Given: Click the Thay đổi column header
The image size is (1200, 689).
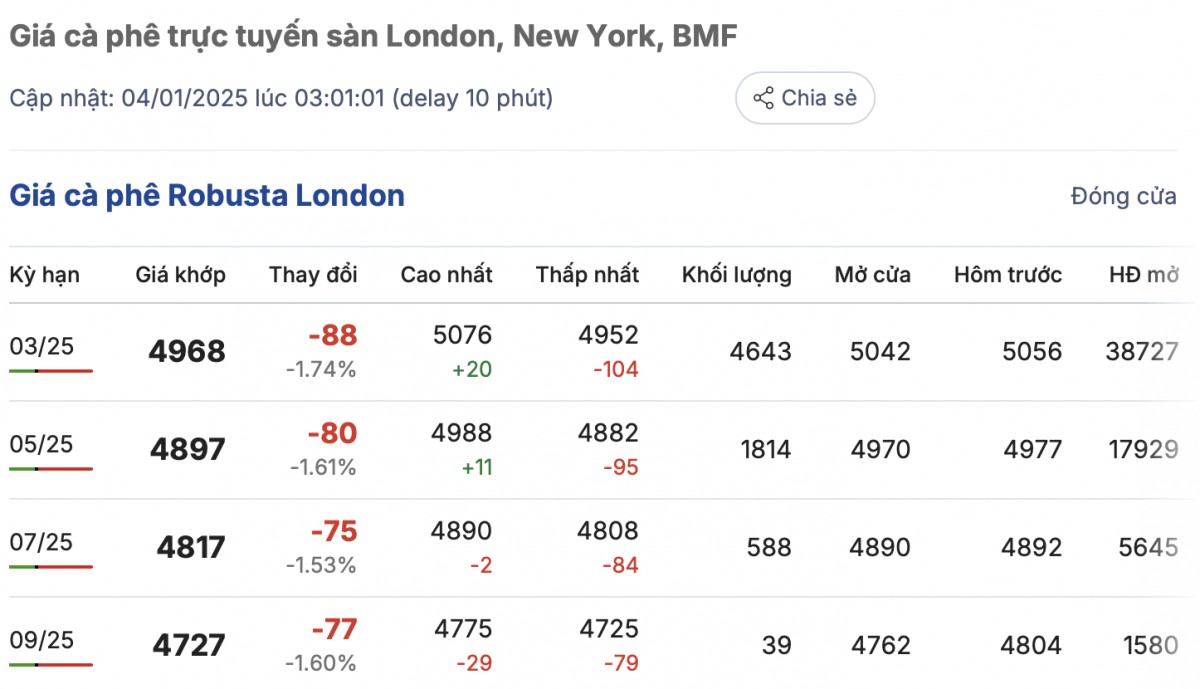Looking at the screenshot, I should [313, 275].
